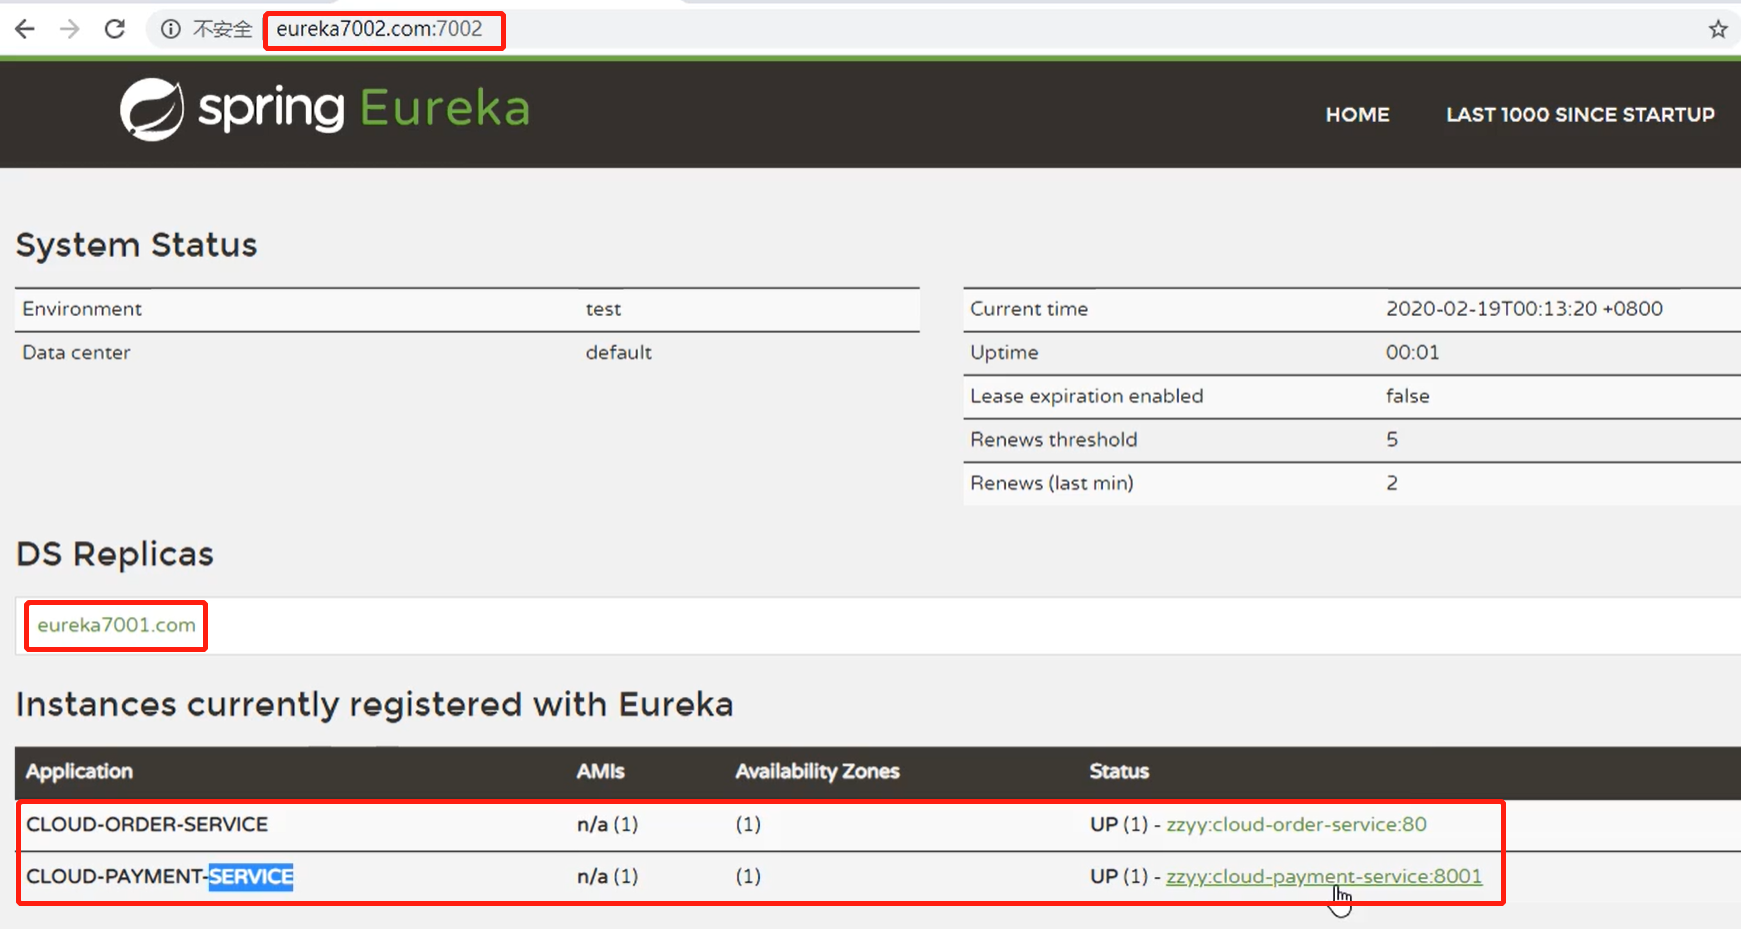Click the Spring Eureka logo
Image resolution: width=1741 pixels, height=929 pixels.
325,109
